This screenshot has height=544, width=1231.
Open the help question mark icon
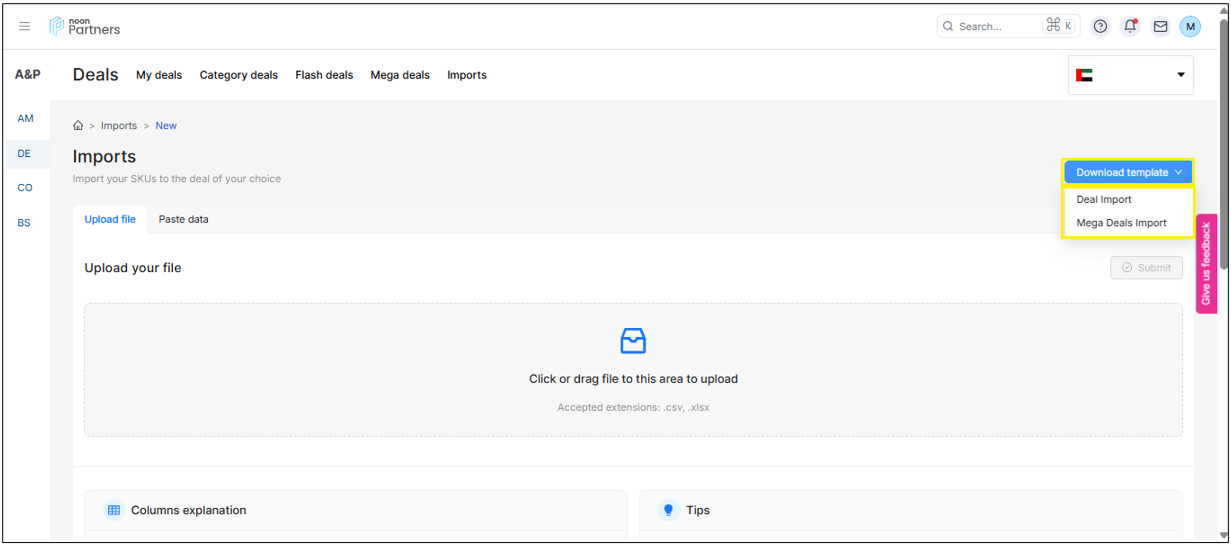tap(1100, 27)
